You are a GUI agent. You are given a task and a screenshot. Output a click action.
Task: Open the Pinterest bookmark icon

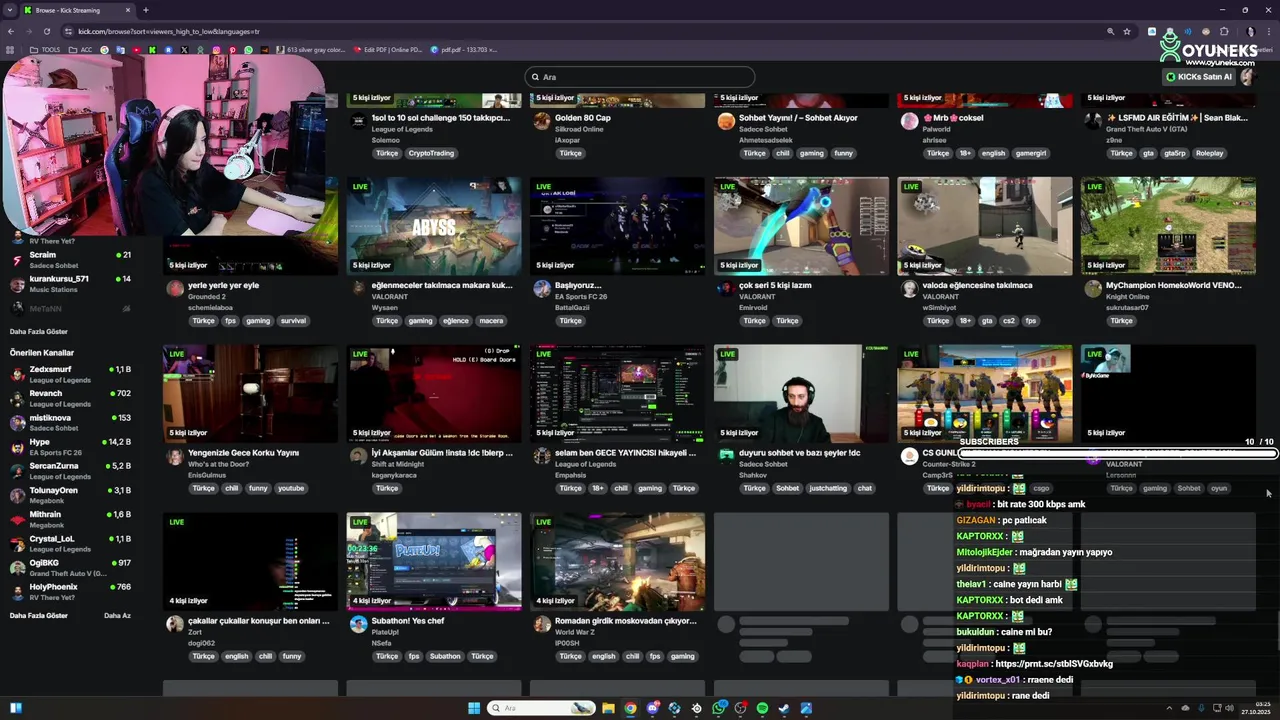[x=233, y=49]
